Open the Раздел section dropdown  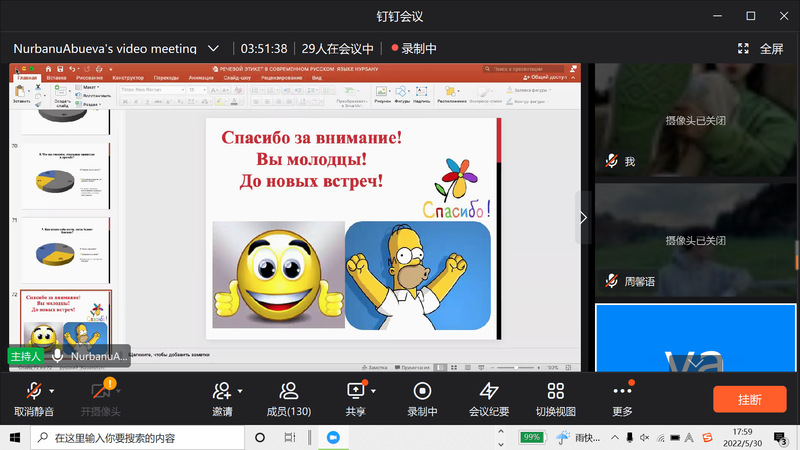pos(88,104)
